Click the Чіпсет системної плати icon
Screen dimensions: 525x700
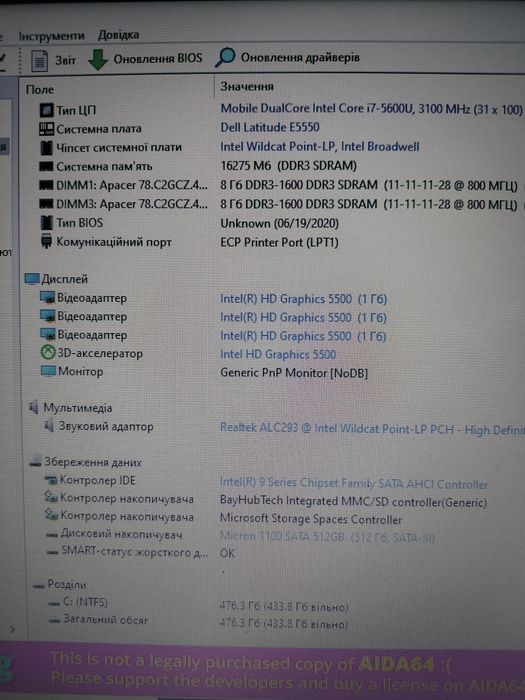coord(46,148)
